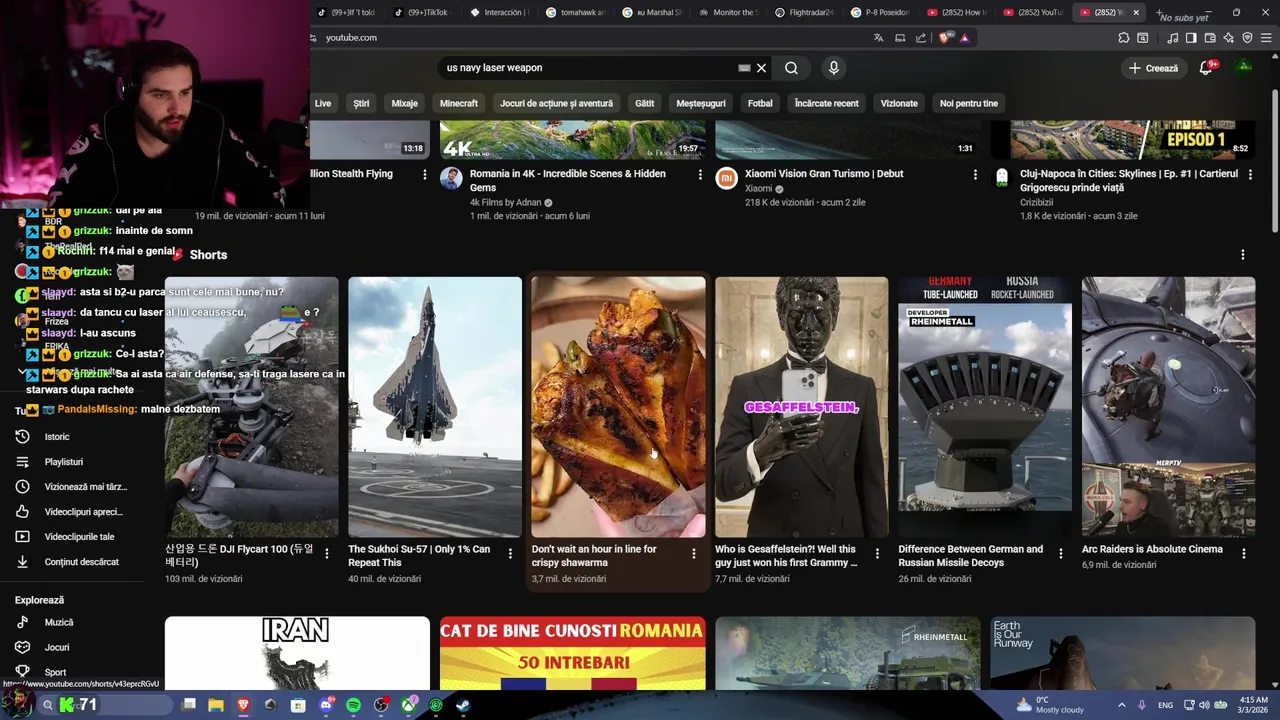The height and width of the screenshot is (720, 1280).
Task: Open on-screen keyboard icon in search box
Action: coord(744,68)
